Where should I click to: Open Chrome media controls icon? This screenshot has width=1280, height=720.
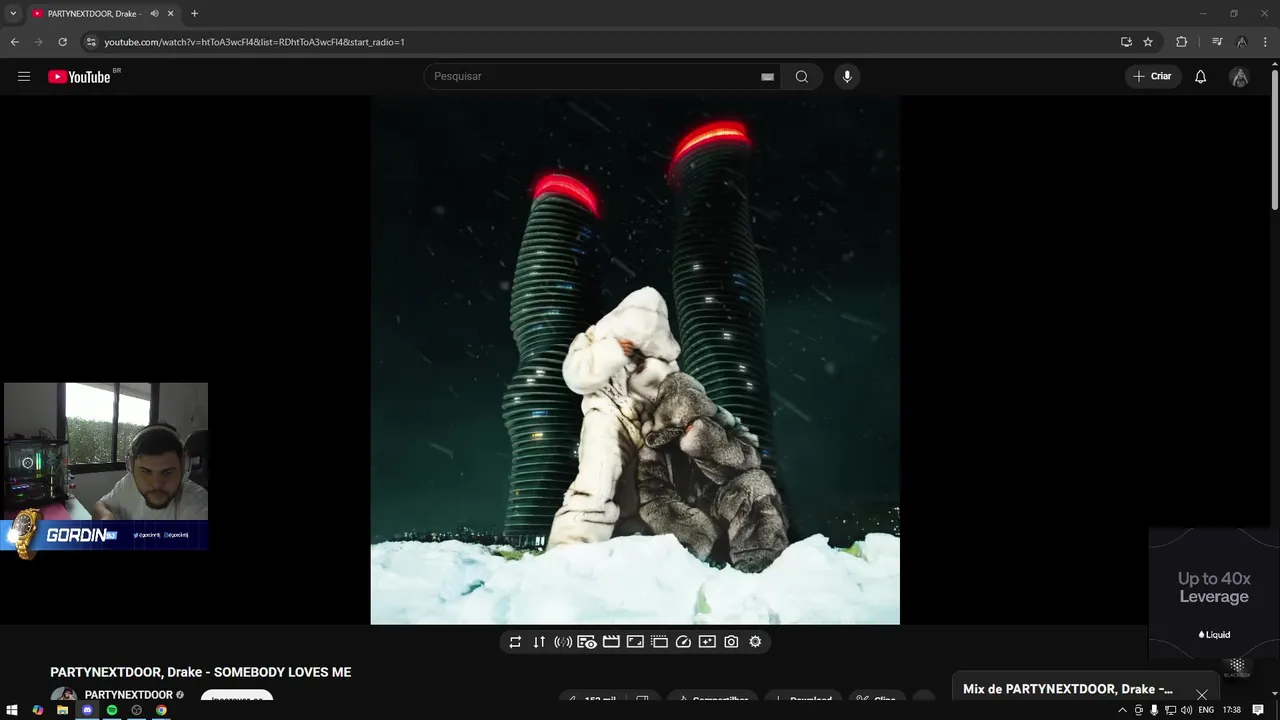click(1217, 42)
